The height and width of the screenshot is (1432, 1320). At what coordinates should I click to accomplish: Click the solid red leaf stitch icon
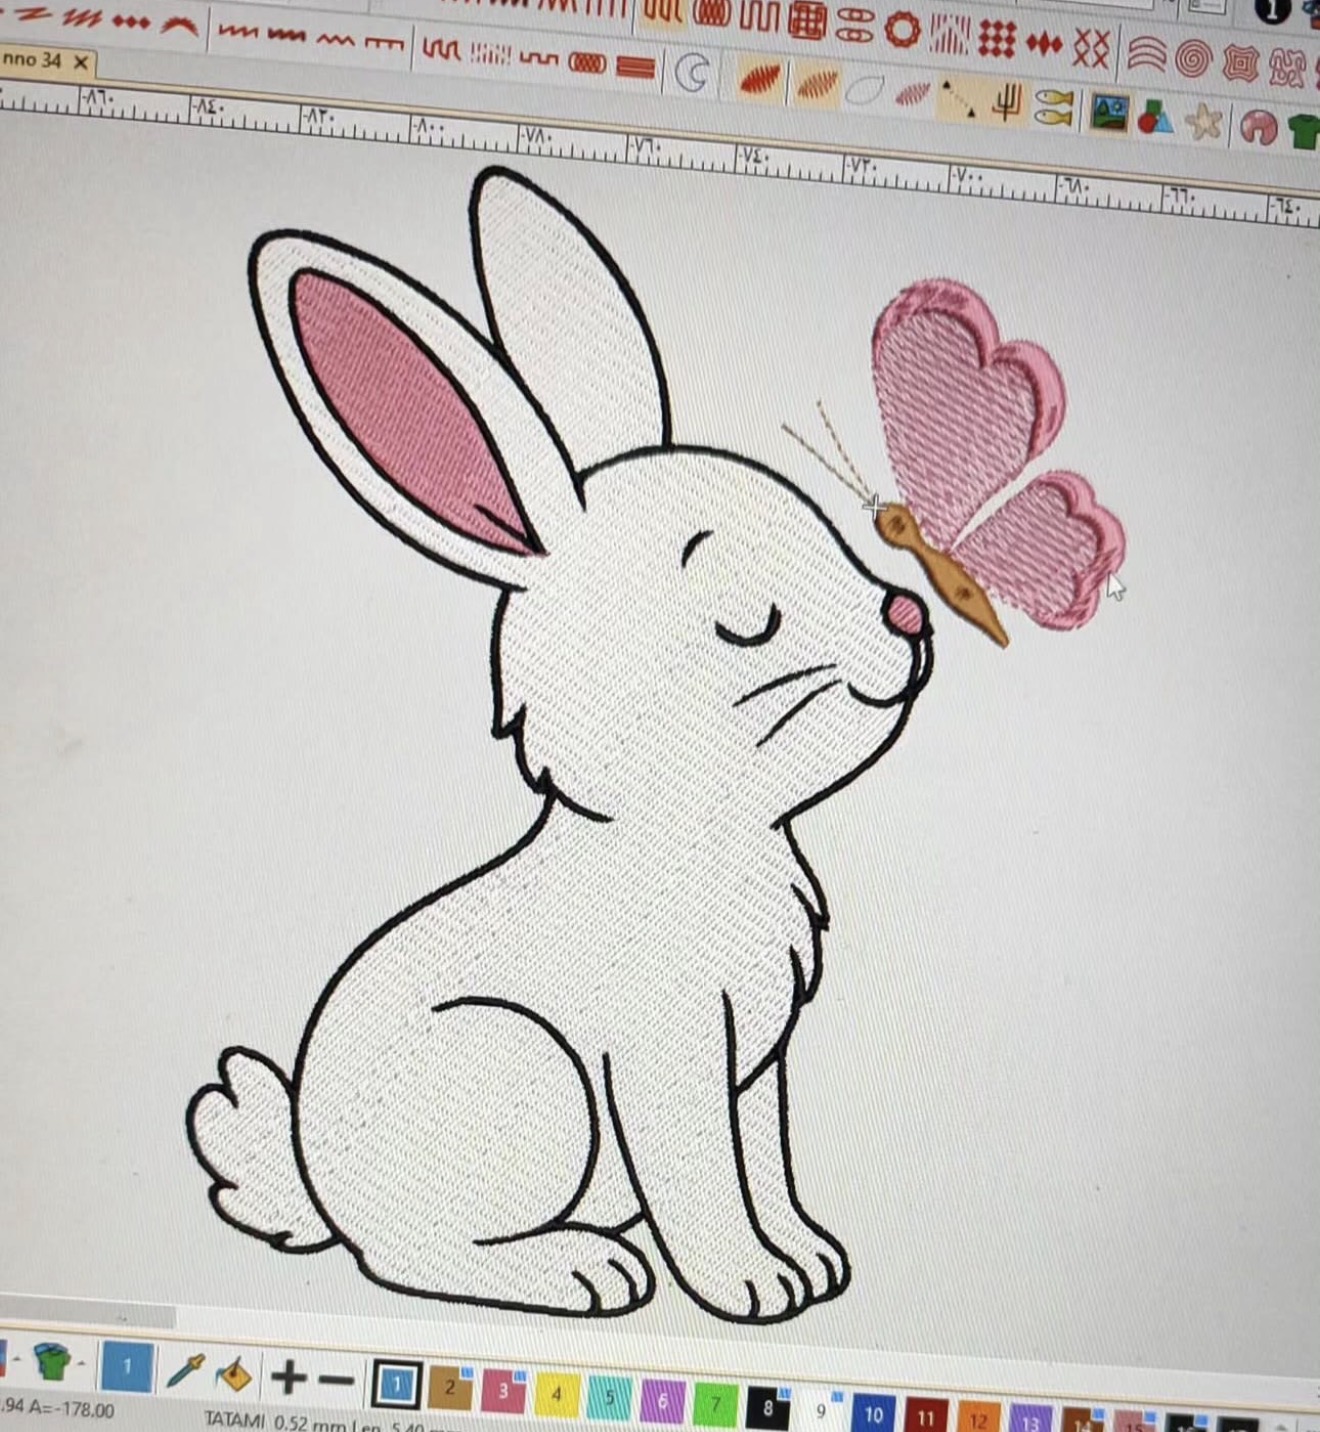coord(760,78)
